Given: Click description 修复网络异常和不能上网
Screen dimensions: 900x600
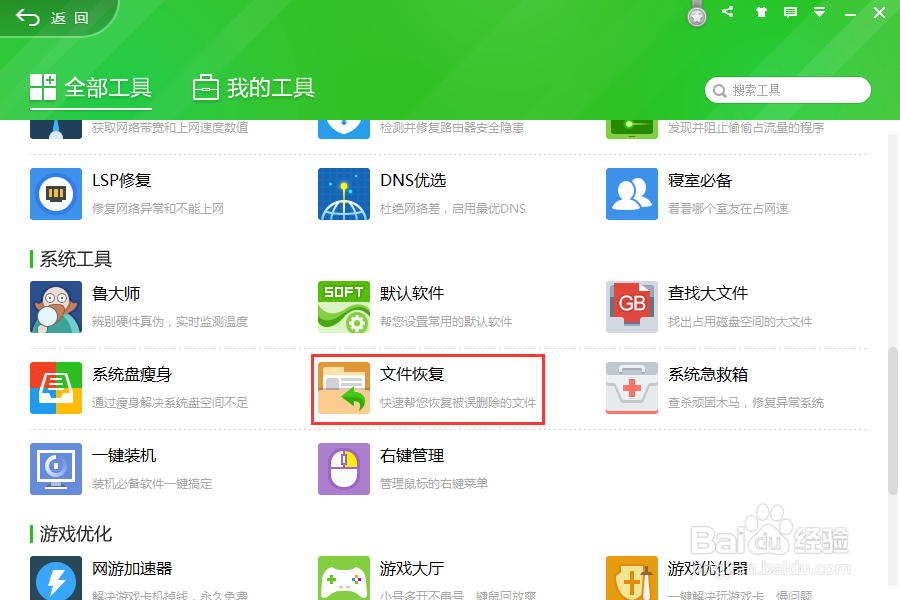Looking at the screenshot, I should pos(158,208).
